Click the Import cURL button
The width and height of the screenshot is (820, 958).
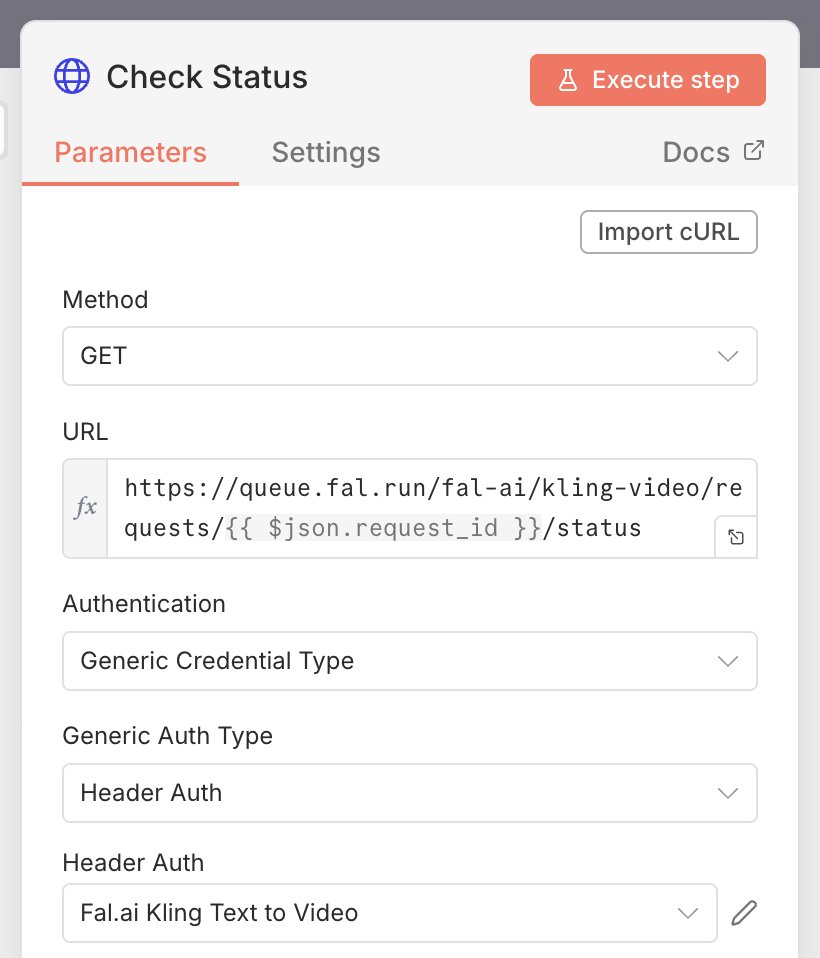pos(668,231)
